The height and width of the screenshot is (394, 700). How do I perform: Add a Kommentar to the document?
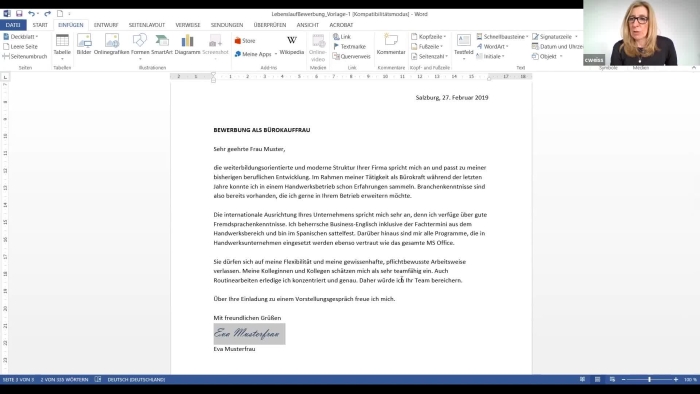coord(391,44)
